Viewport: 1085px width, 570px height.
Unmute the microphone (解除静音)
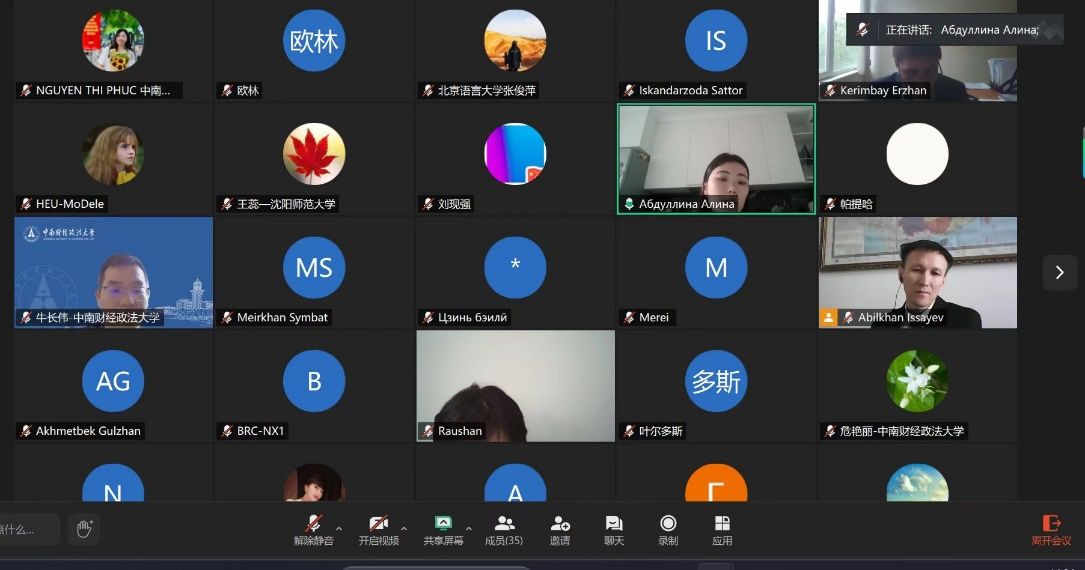coord(313,528)
